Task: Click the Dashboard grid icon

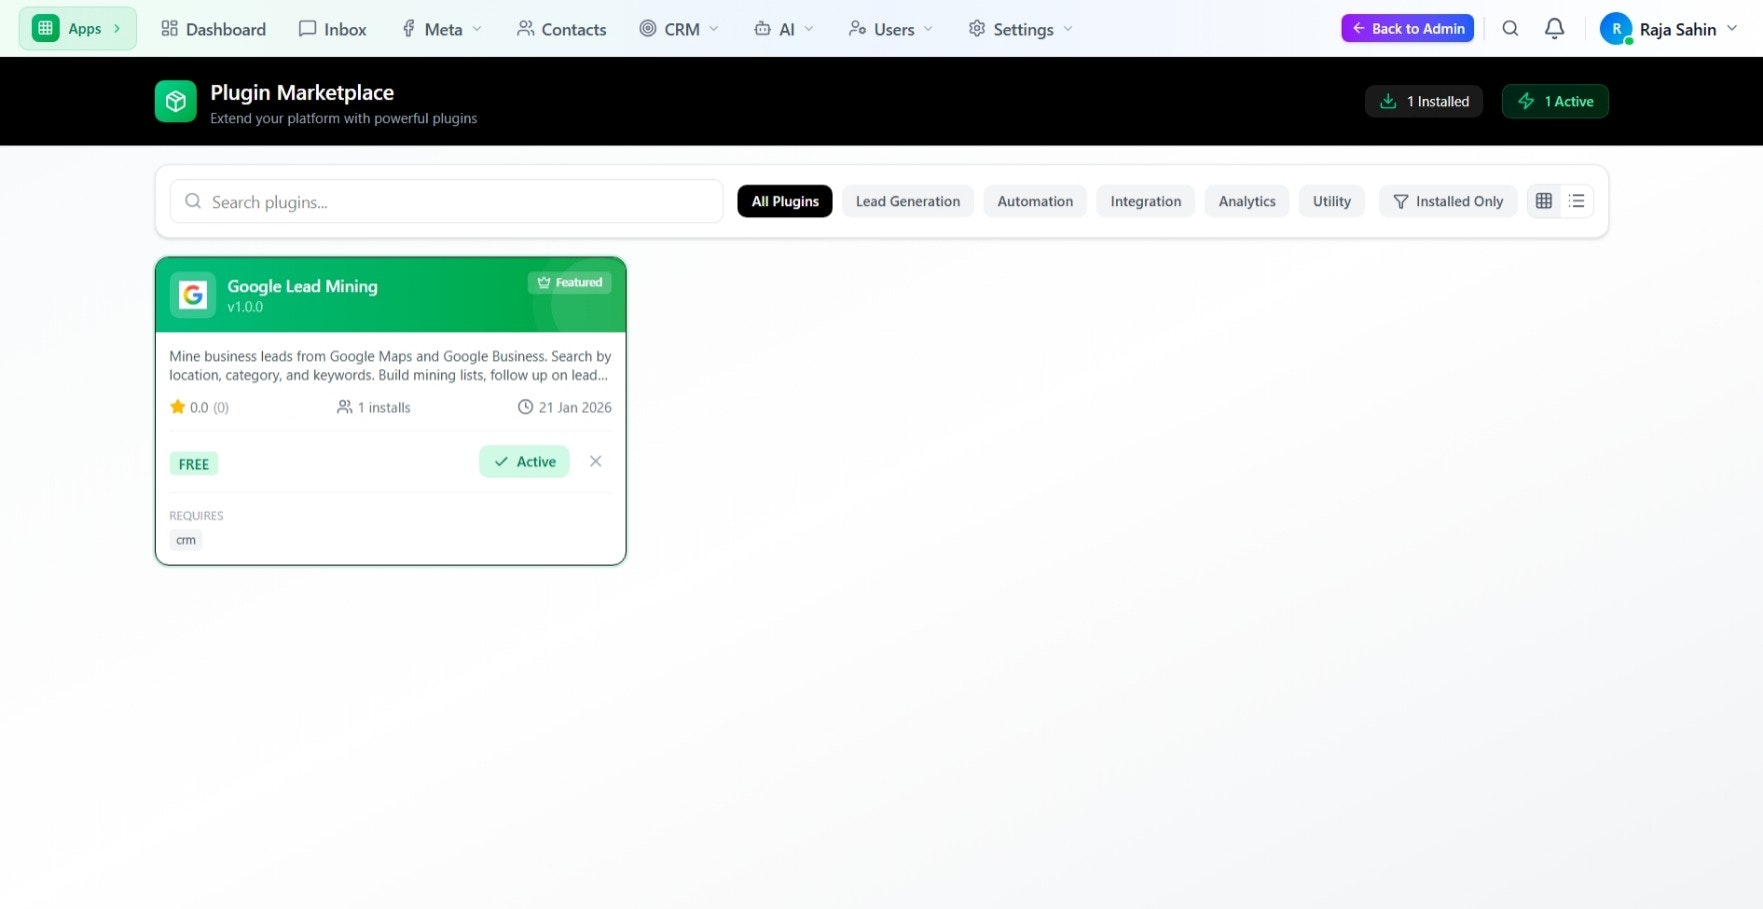Action: pyautogui.click(x=170, y=29)
